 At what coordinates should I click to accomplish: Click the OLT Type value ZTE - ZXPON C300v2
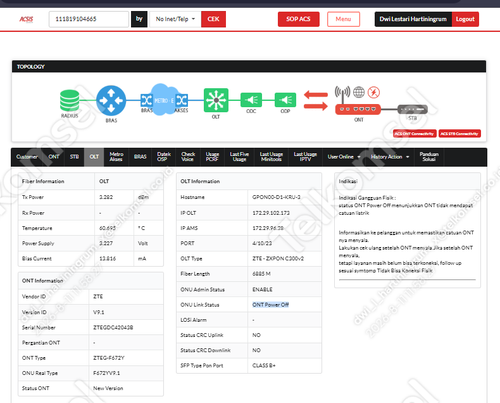(x=278, y=259)
